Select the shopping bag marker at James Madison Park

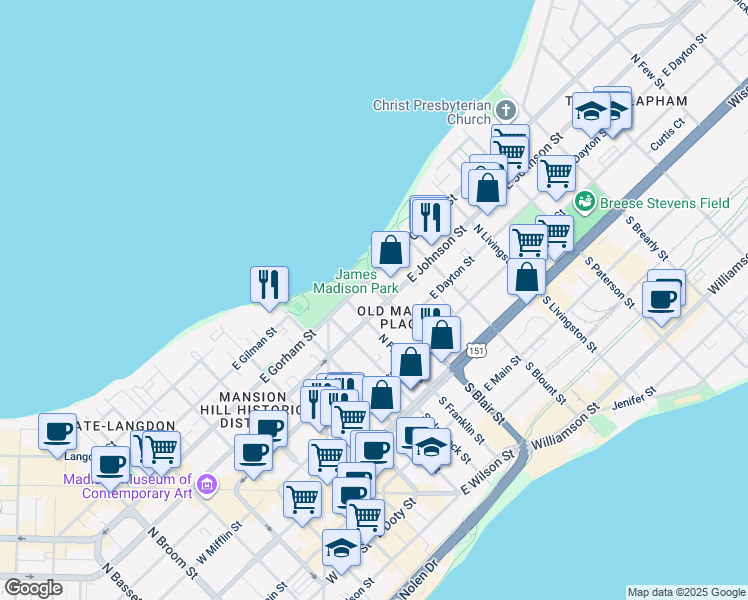[x=390, y=250]
